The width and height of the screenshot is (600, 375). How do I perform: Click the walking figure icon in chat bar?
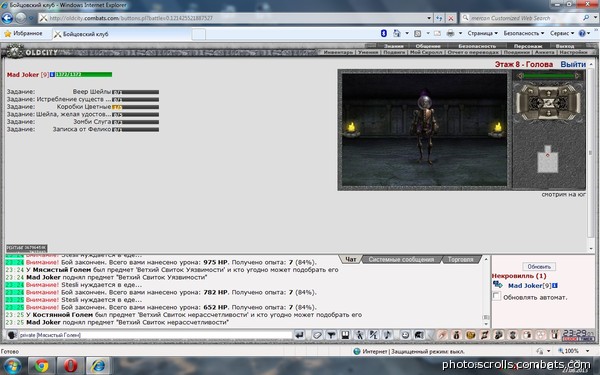click(359, 335)
